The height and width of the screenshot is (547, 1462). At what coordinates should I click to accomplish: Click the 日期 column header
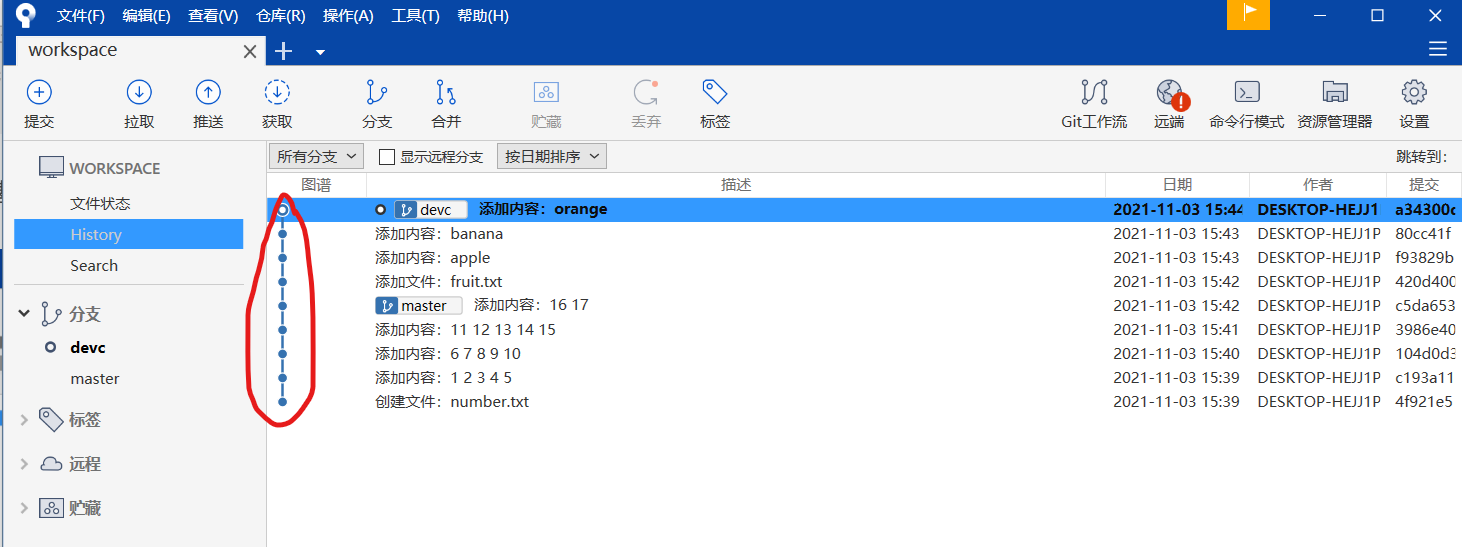[1177, 185]
